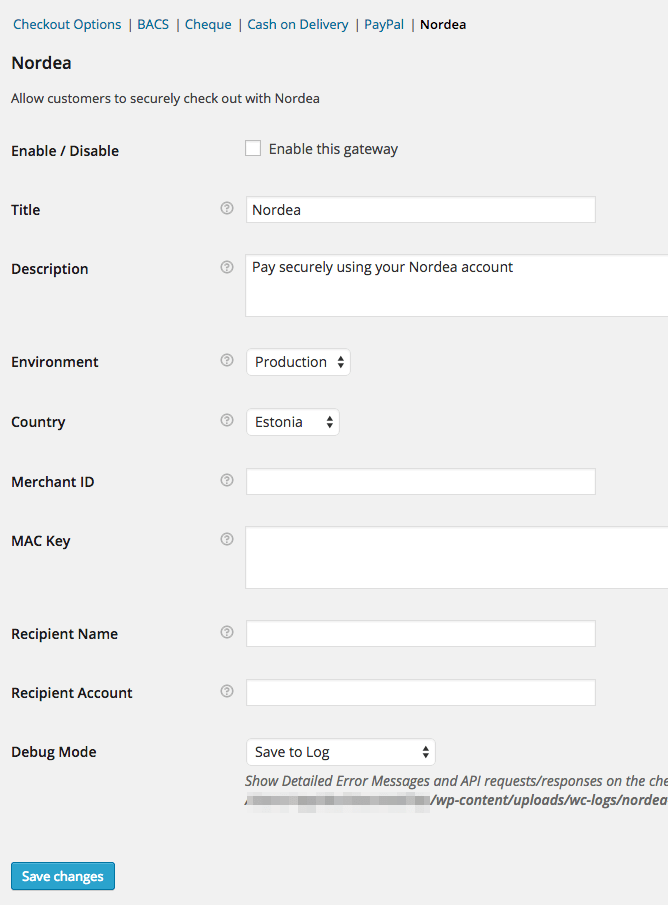The image size is (668, 905).
Task: Go to Checkout Options
Action: coord(67,24)
